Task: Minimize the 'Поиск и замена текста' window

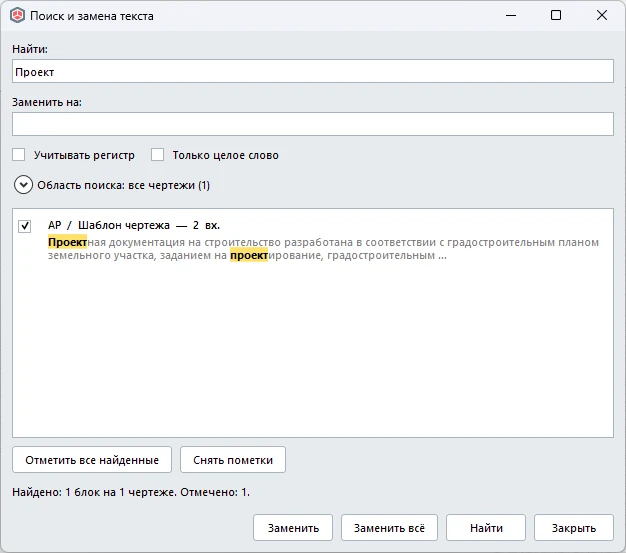Action: click(x=511, y=16)
